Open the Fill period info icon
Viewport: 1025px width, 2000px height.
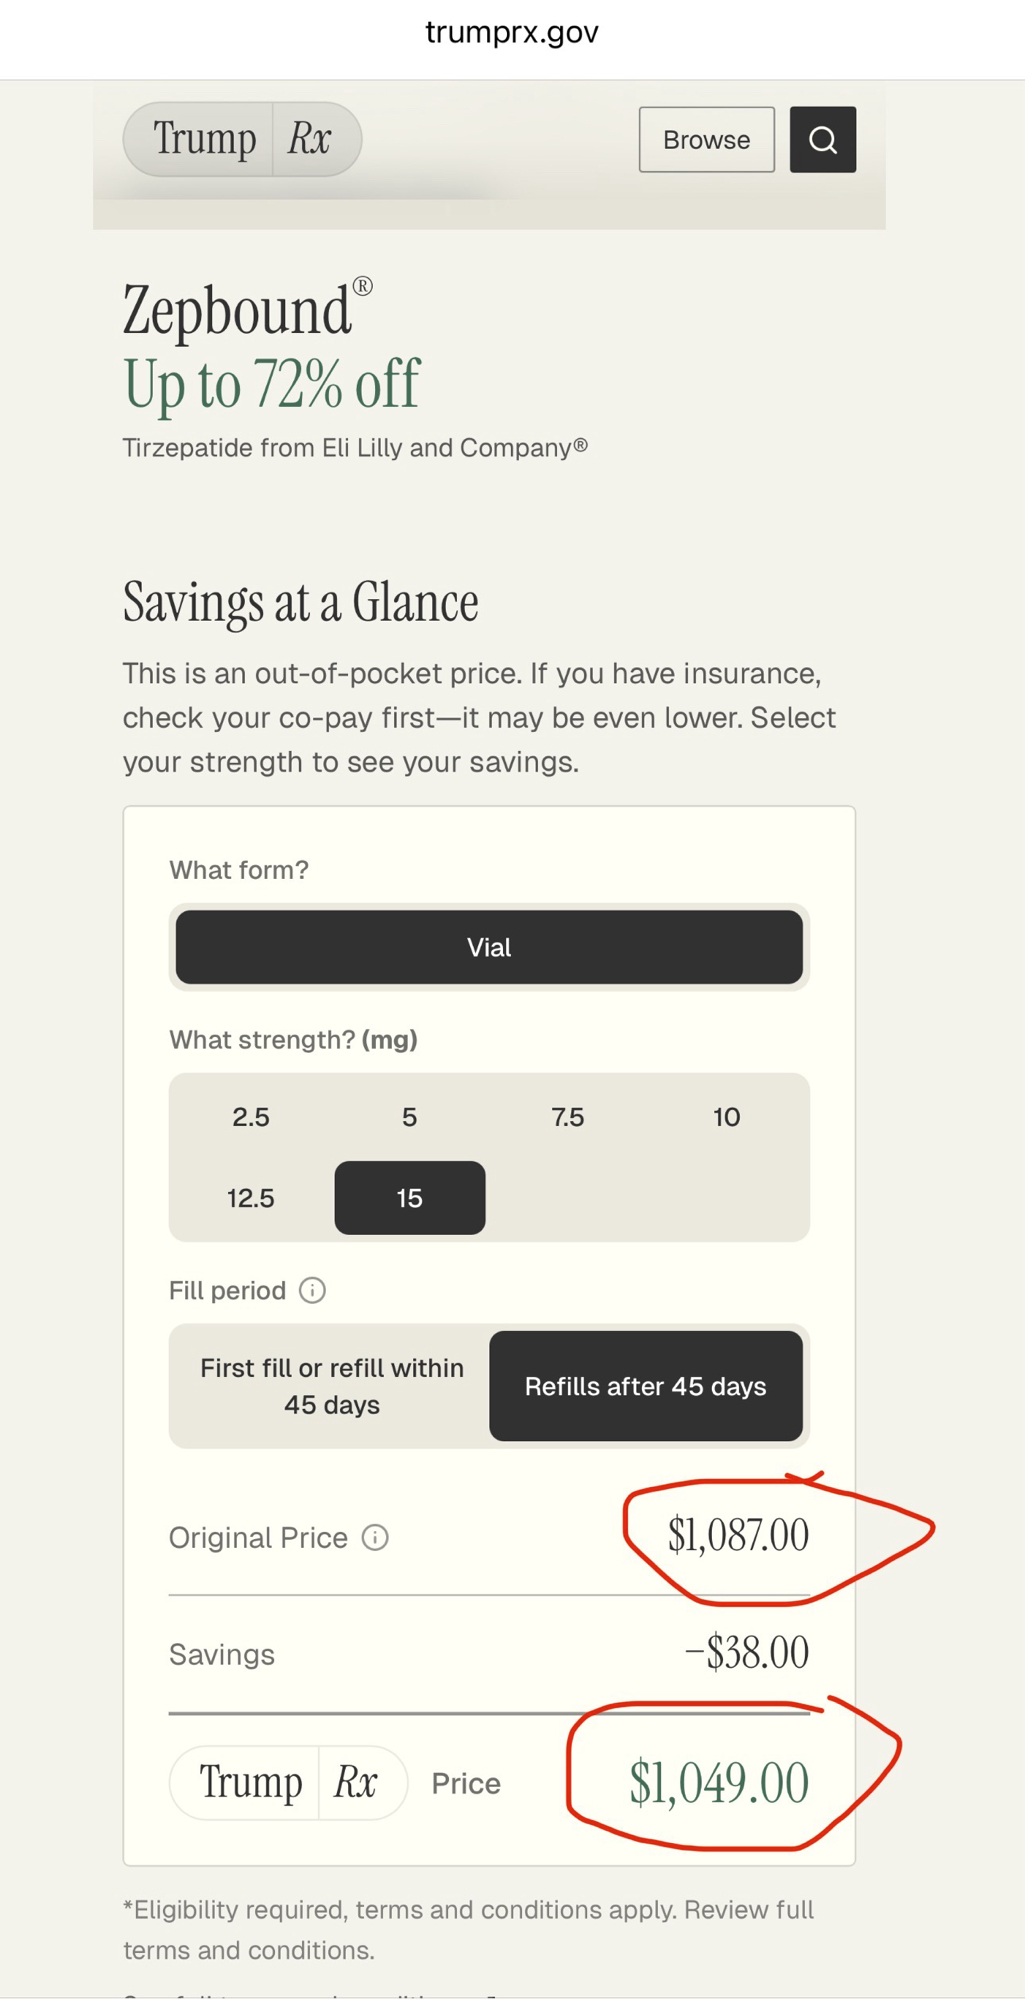[312, 1290]
